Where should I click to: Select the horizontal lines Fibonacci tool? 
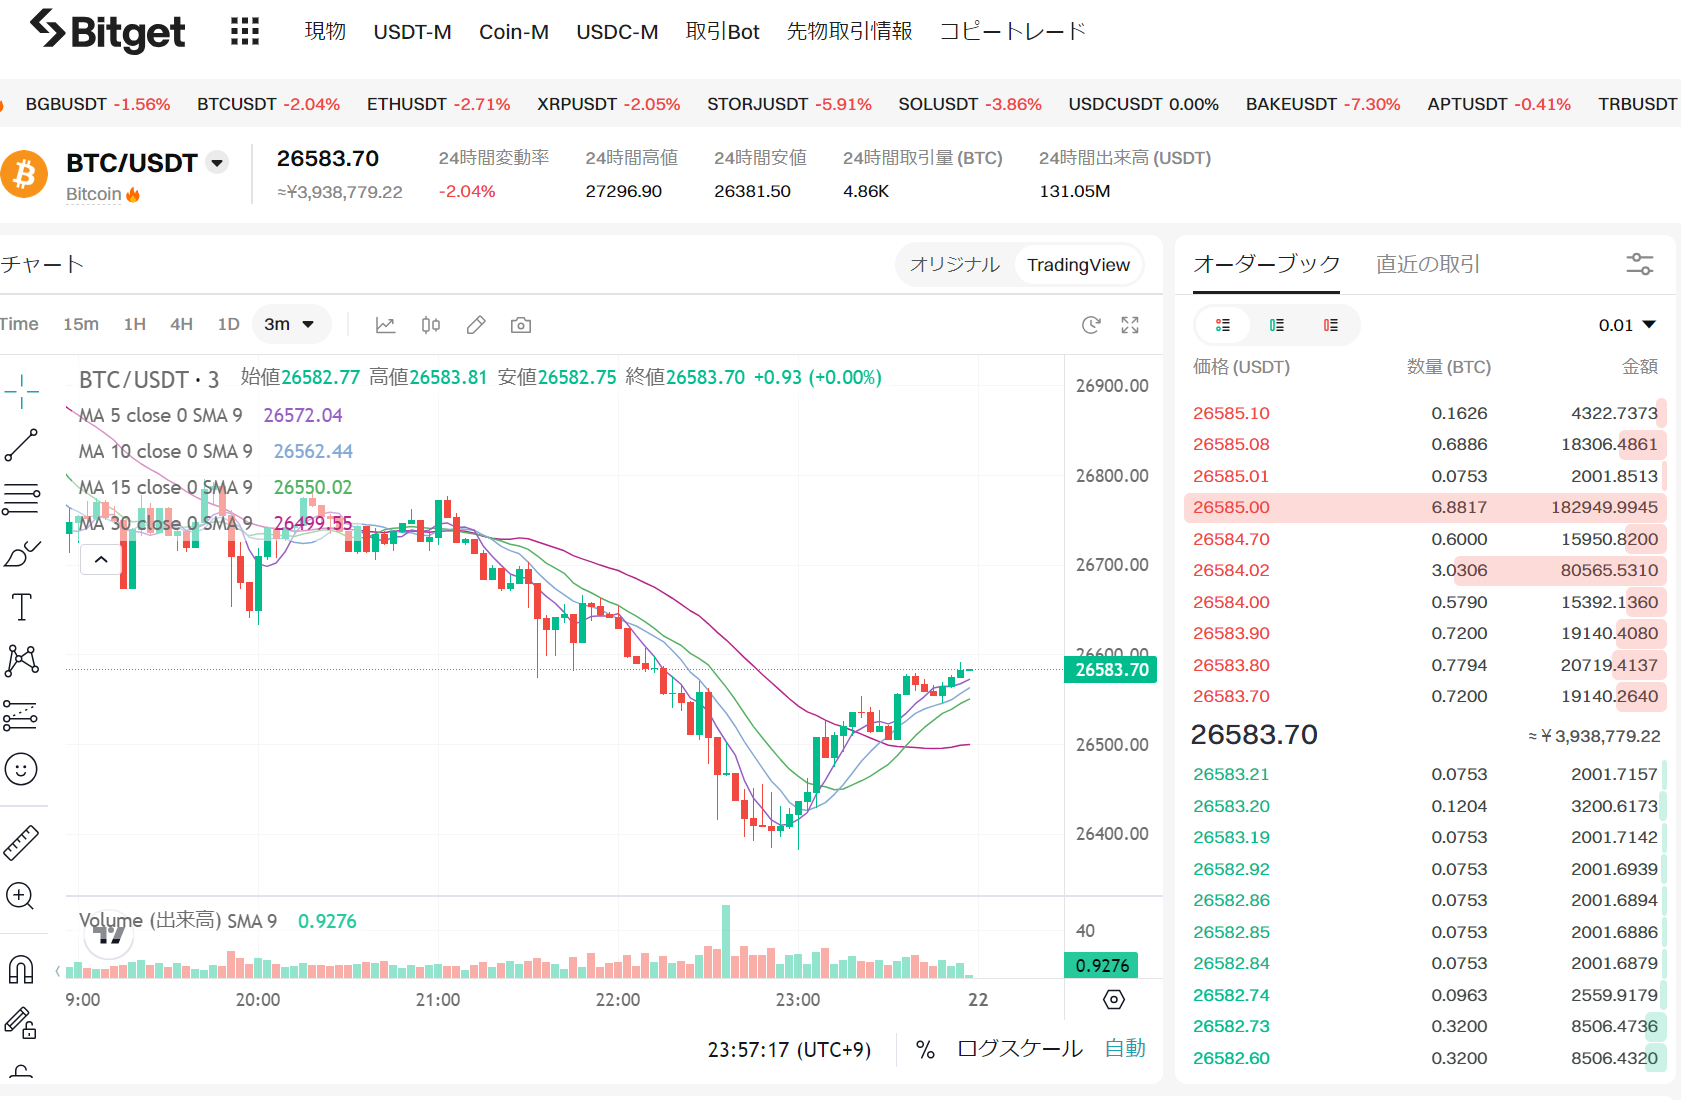coord(21,499)
